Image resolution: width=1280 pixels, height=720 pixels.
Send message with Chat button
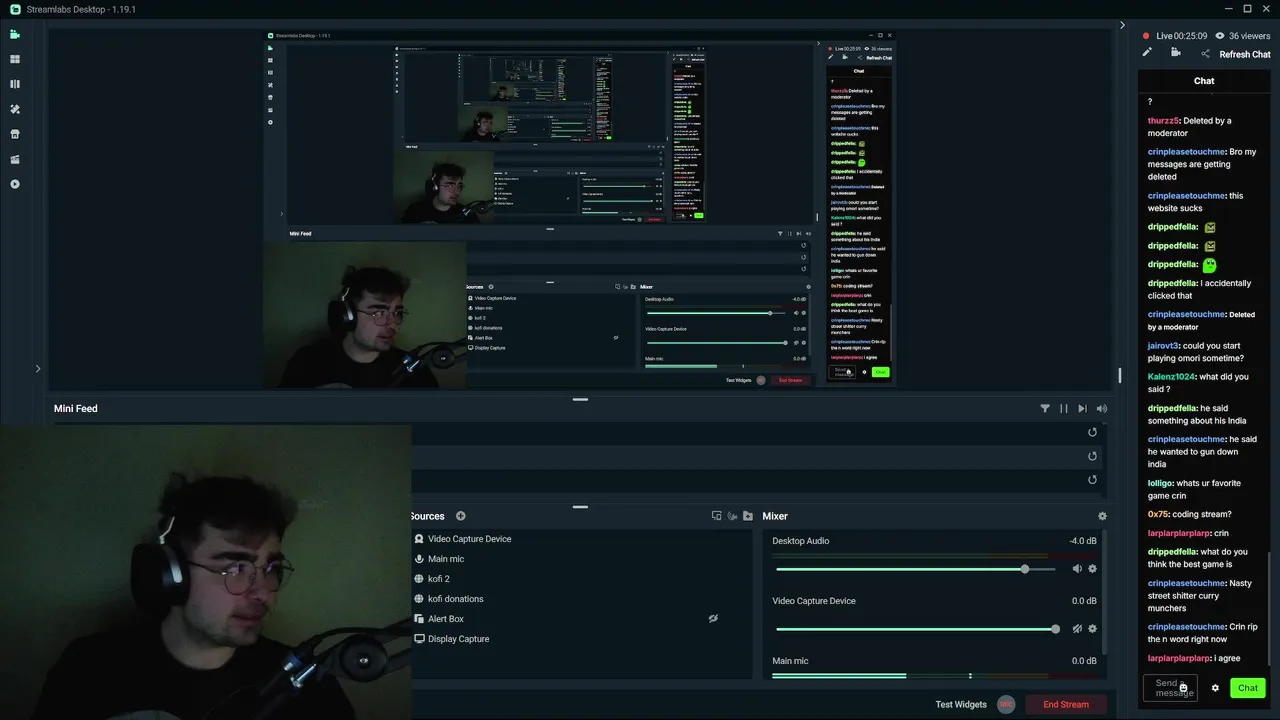(1248, 688)
